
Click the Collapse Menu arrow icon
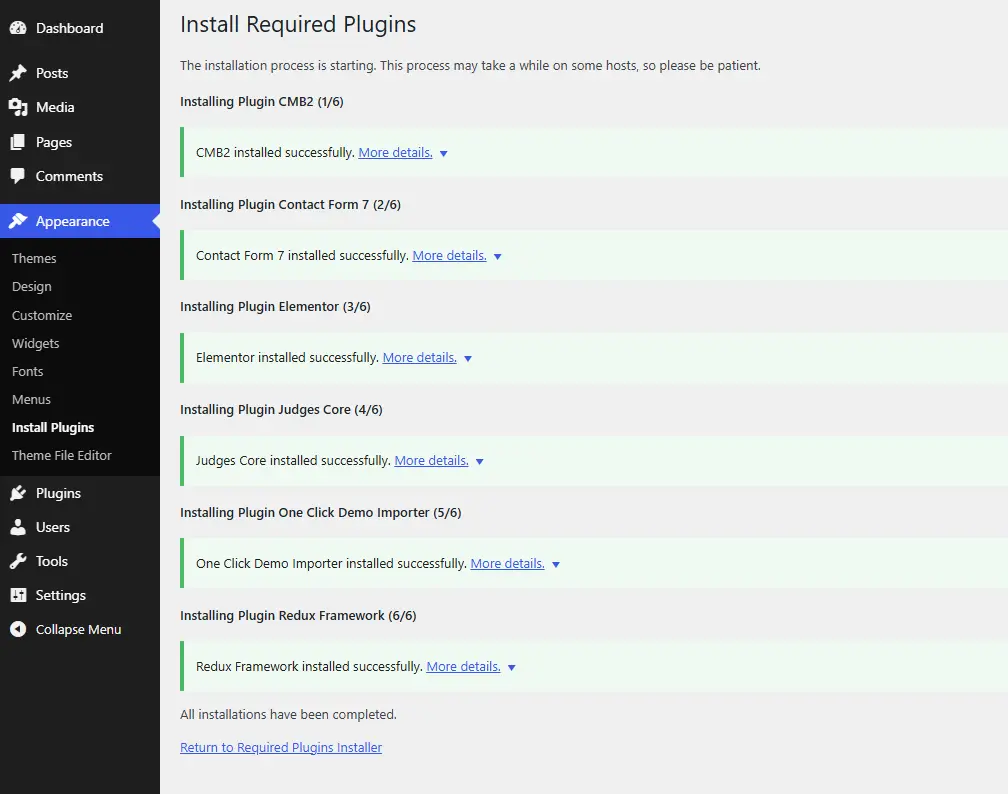[x=18, y=629]
